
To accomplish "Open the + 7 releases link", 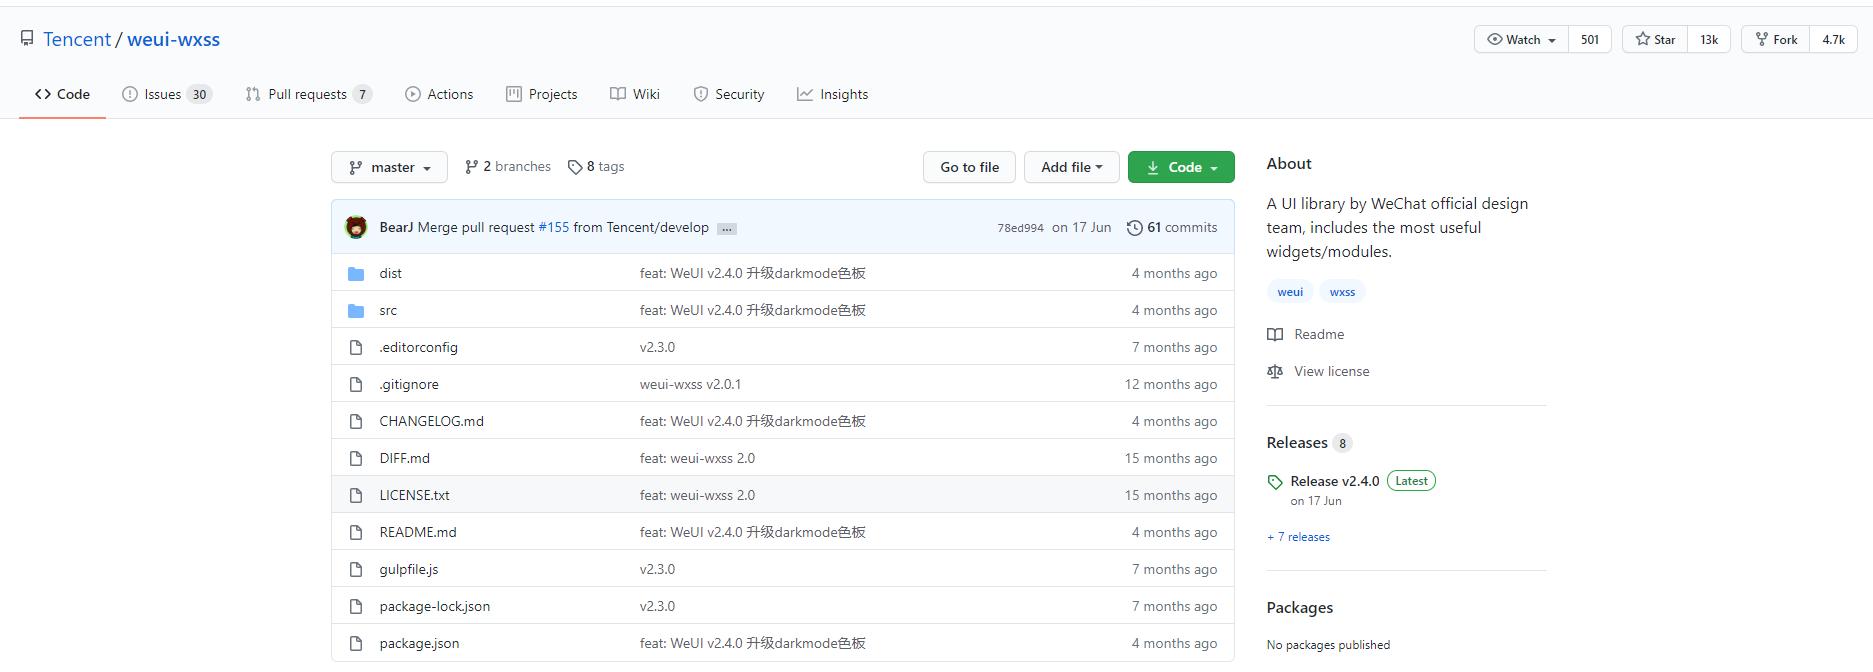I will coord(1298,537).
